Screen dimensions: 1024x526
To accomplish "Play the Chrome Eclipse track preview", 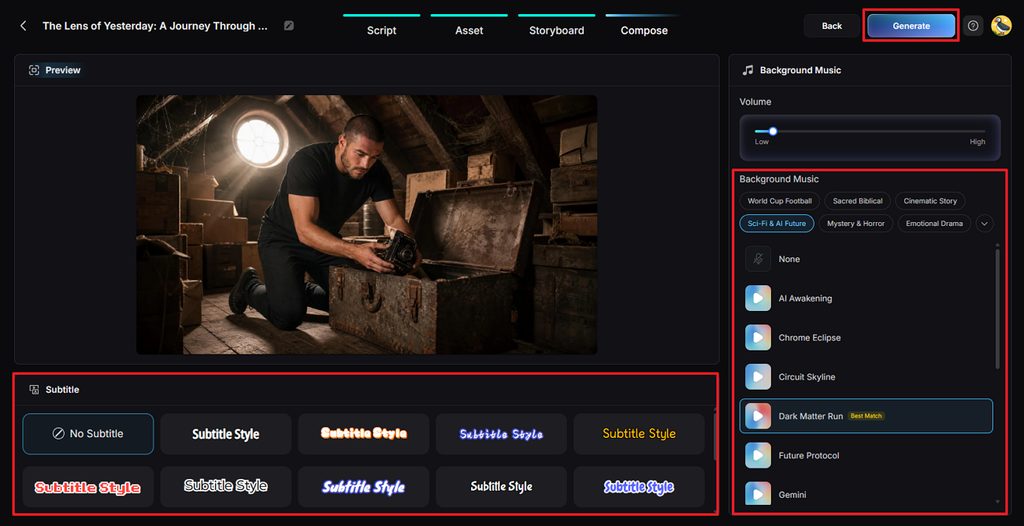I will (x=758, y=338).
